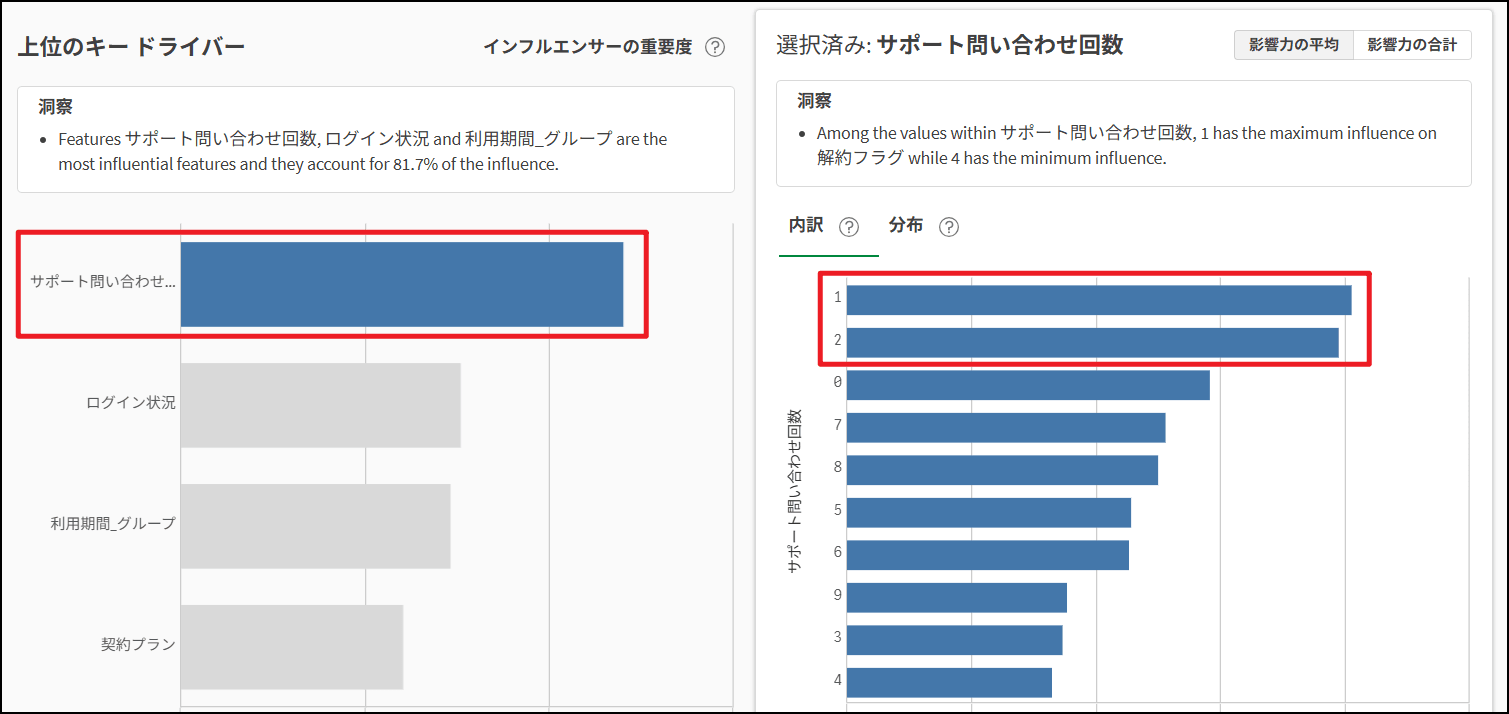Click the ログイン状況 axis label
Image resolution: width=1509 pixels, height=714 pixels.
130,403
